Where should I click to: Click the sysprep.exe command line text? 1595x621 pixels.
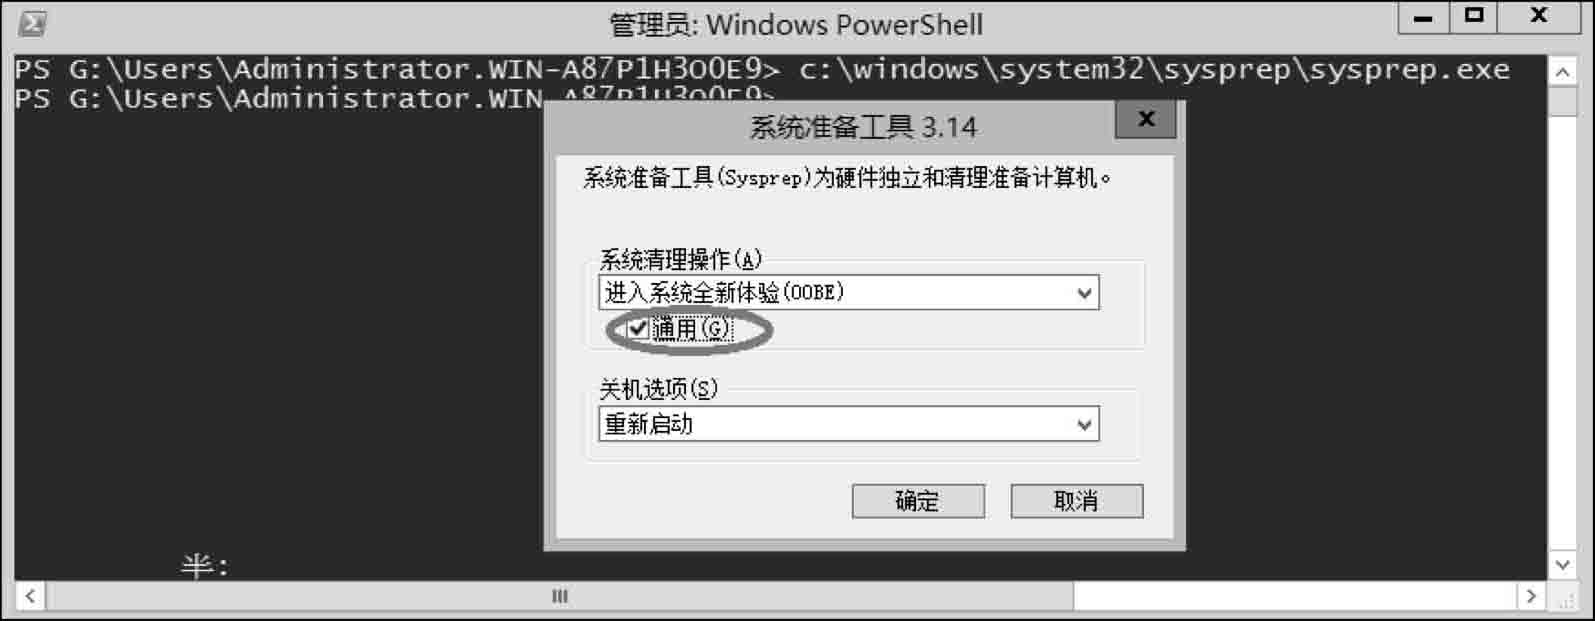pos(1154,69)
